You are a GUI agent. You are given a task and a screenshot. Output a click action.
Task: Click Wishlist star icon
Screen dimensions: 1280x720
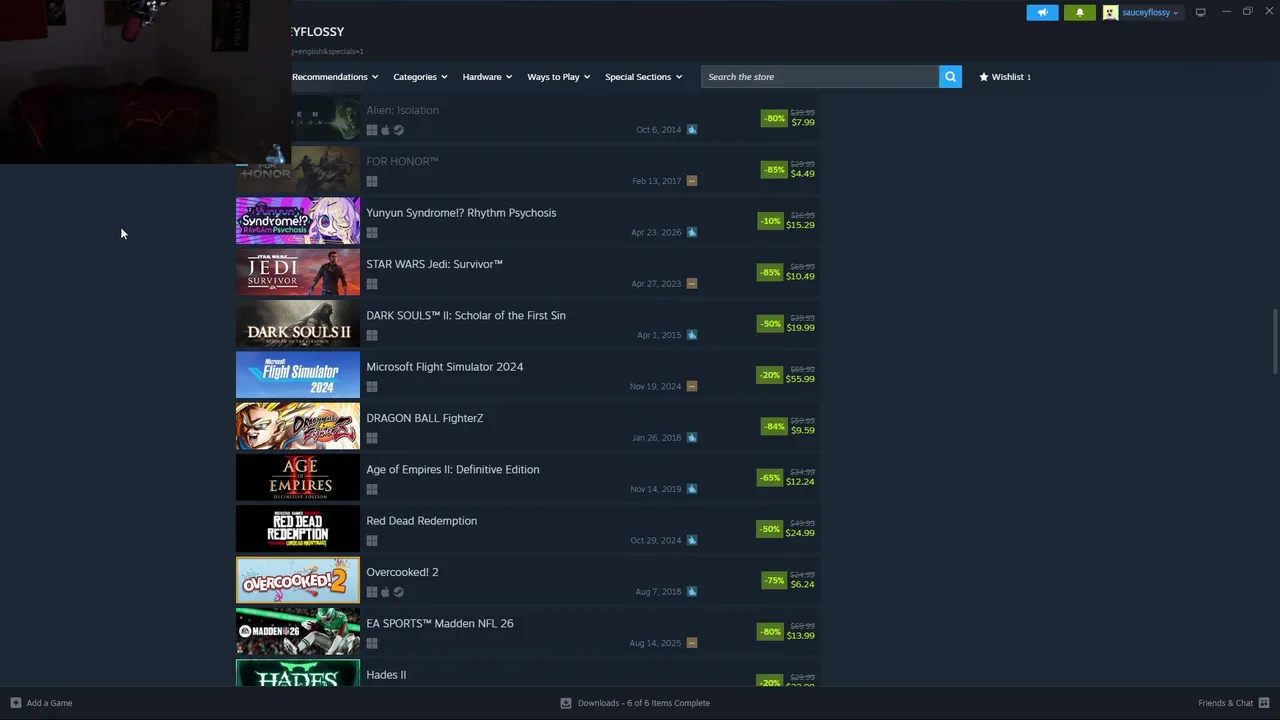click(984, 76)
